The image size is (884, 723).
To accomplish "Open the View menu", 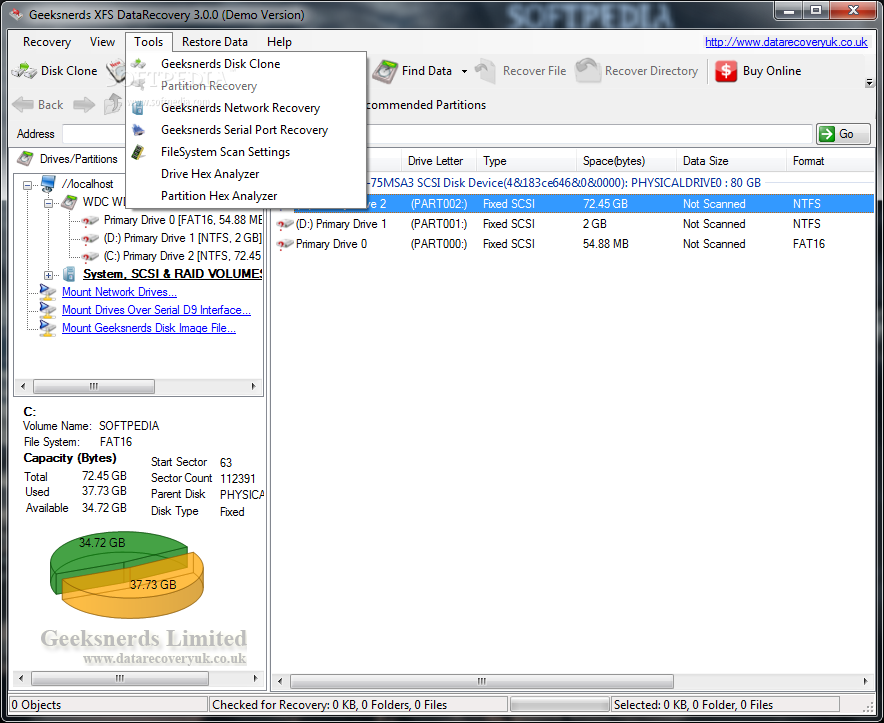I will click(x=102, y=42).
